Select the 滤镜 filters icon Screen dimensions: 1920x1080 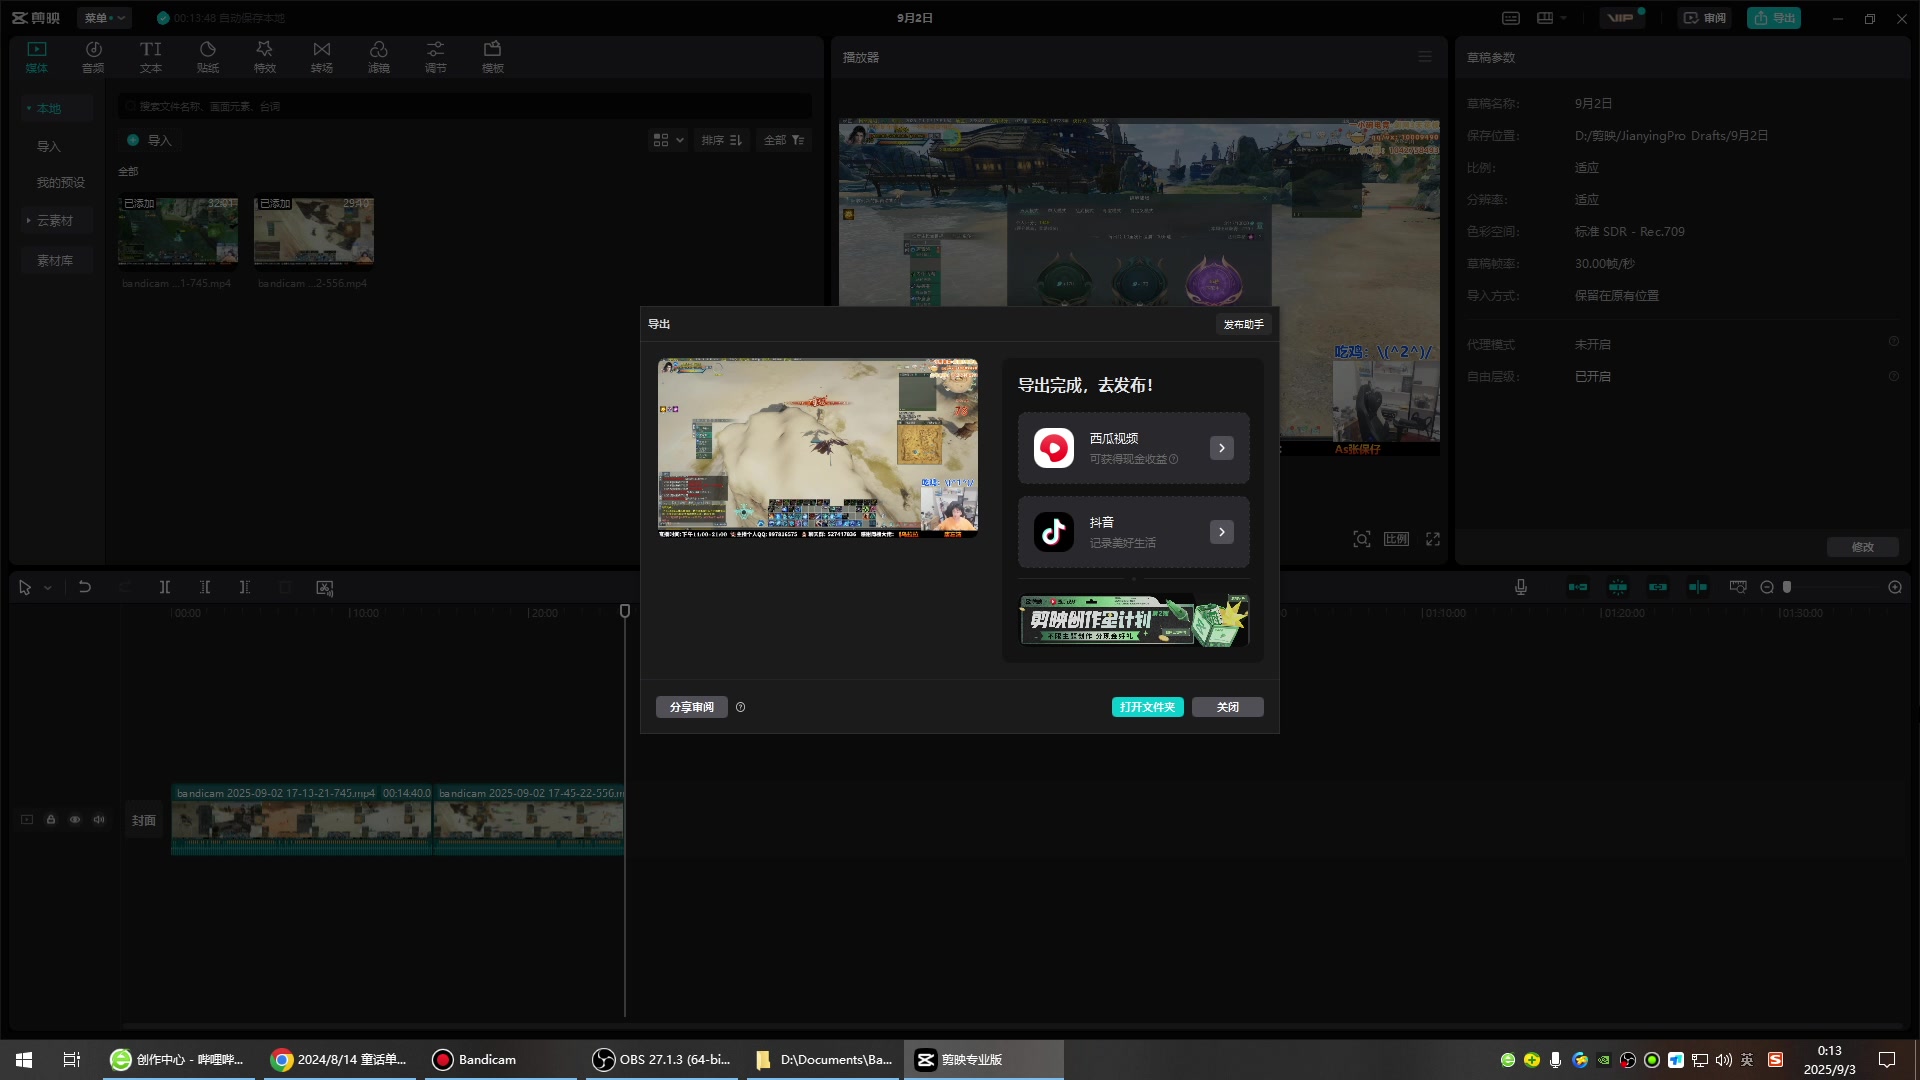point(379,57)
